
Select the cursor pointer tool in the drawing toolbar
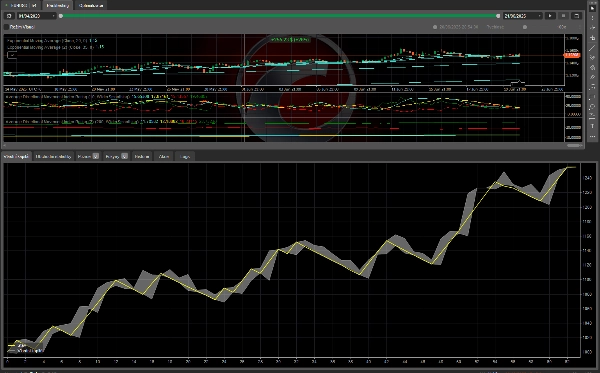tap(592, 8)
